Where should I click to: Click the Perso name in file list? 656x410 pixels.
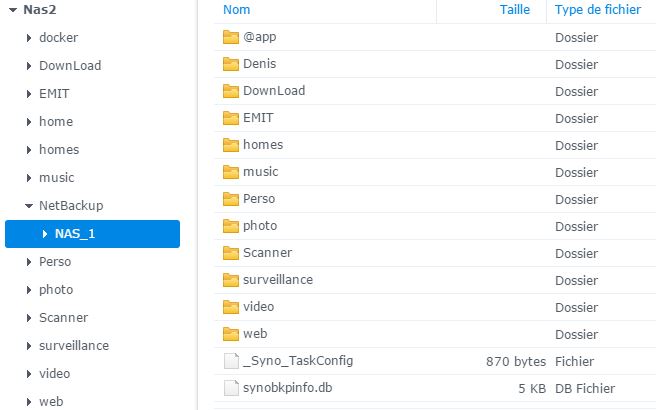259,199
